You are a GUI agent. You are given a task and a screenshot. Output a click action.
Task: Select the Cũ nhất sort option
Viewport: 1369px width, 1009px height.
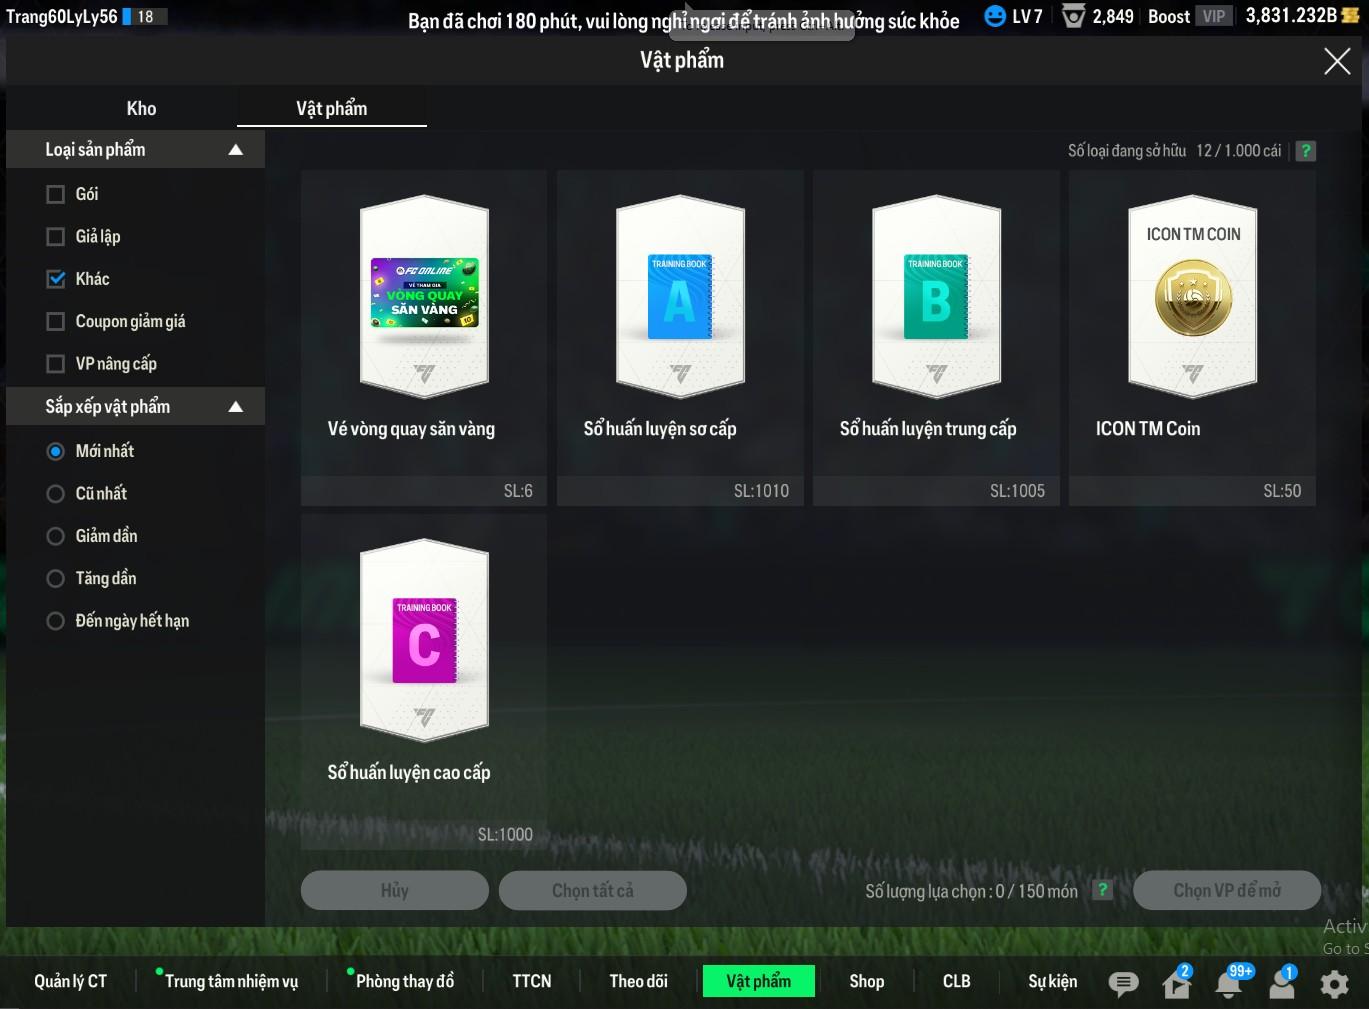click(56, 493)
